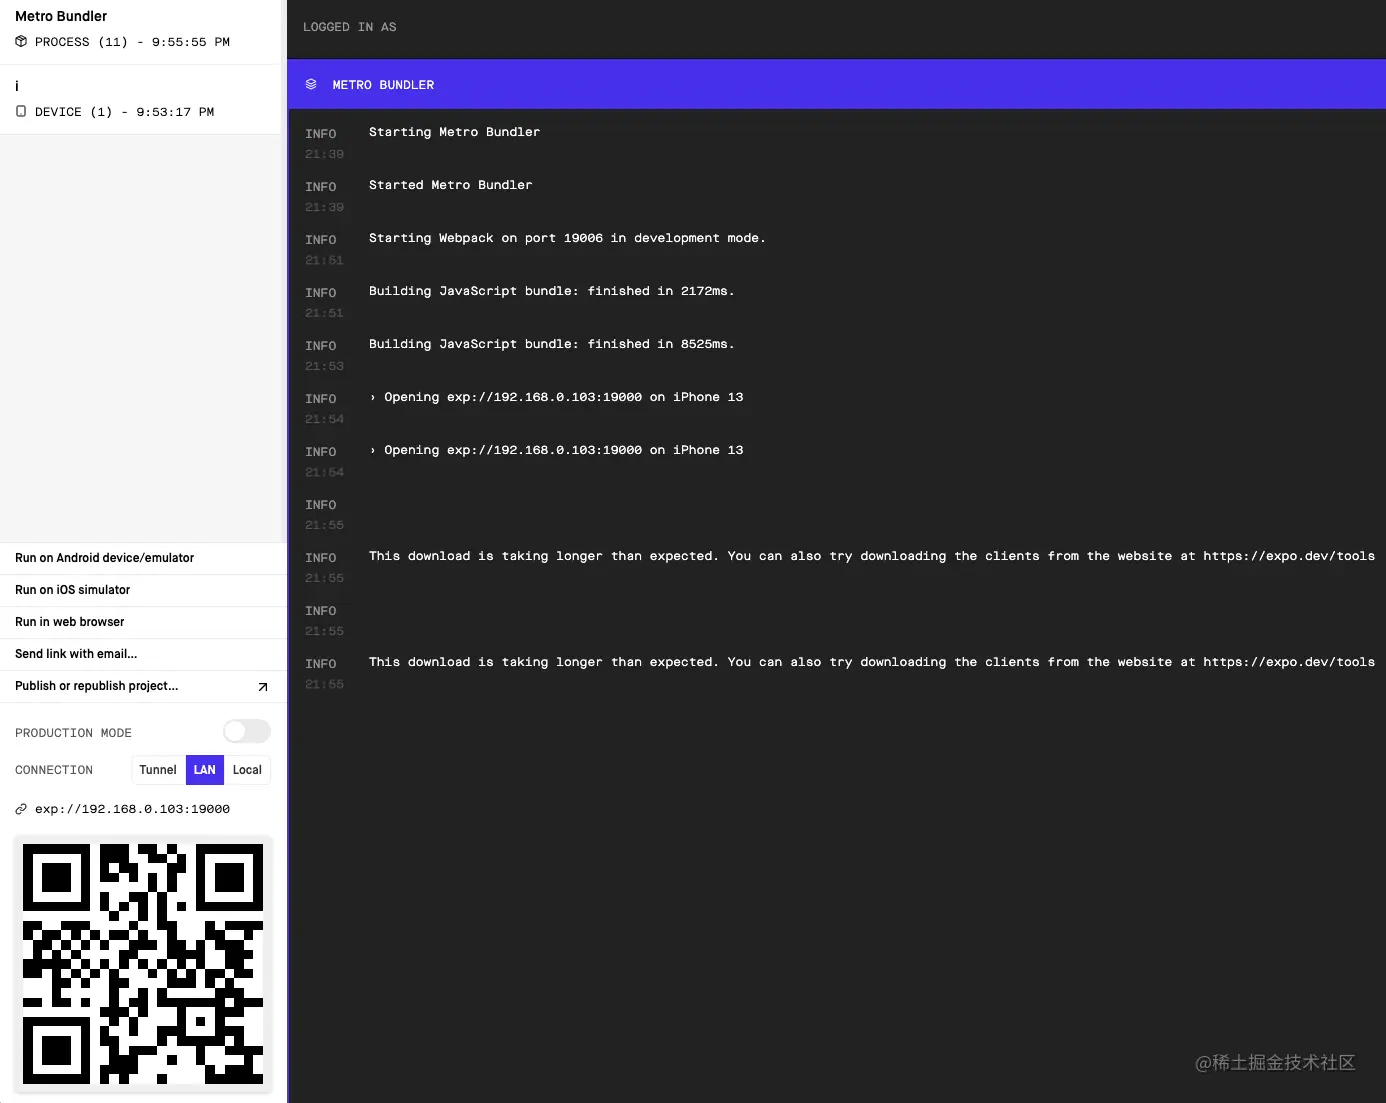Open Send link with email option

click(143, 654)
